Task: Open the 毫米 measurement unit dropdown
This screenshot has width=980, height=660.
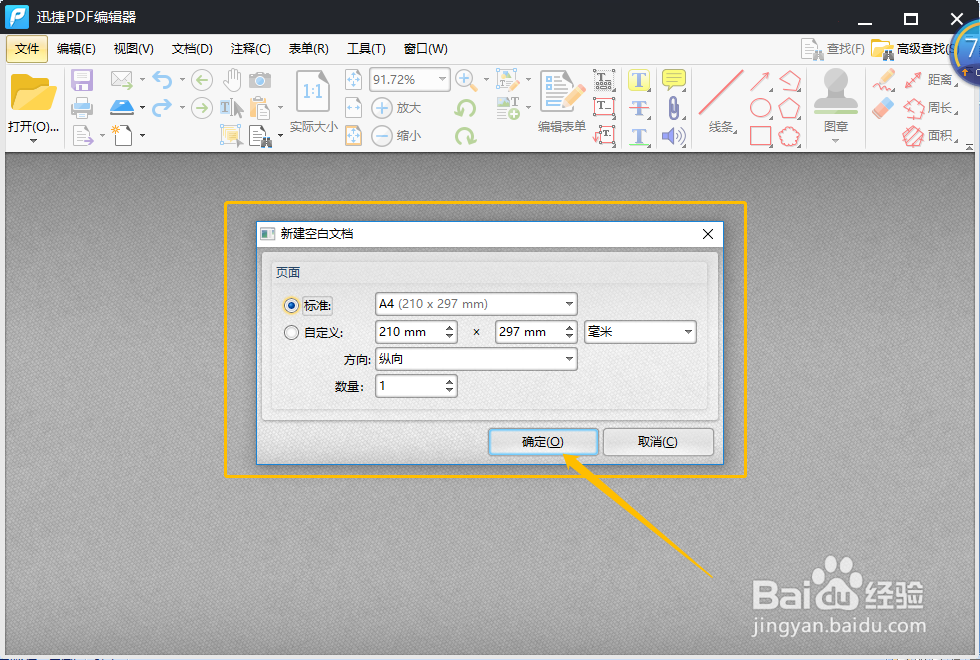Action: tap(640, 332)
